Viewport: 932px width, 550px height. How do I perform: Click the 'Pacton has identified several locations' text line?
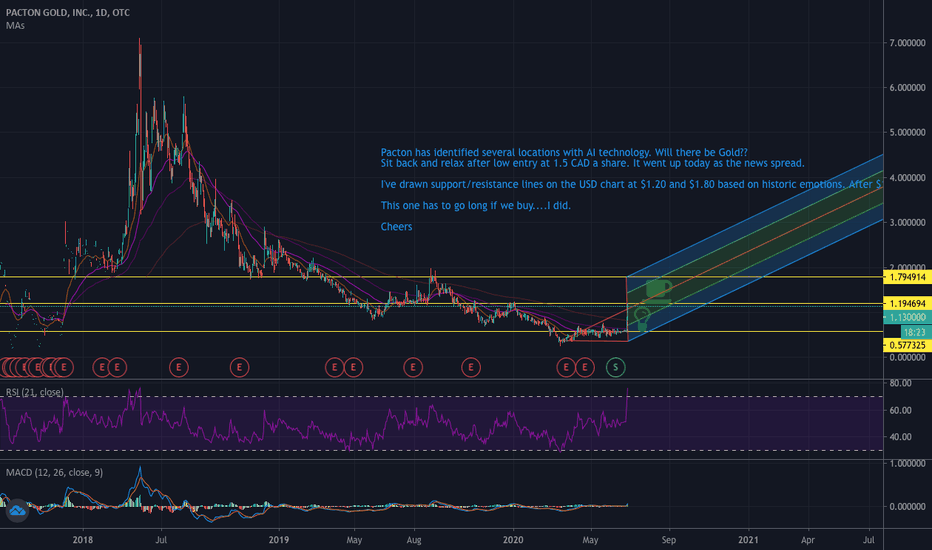tap(564, 152)
